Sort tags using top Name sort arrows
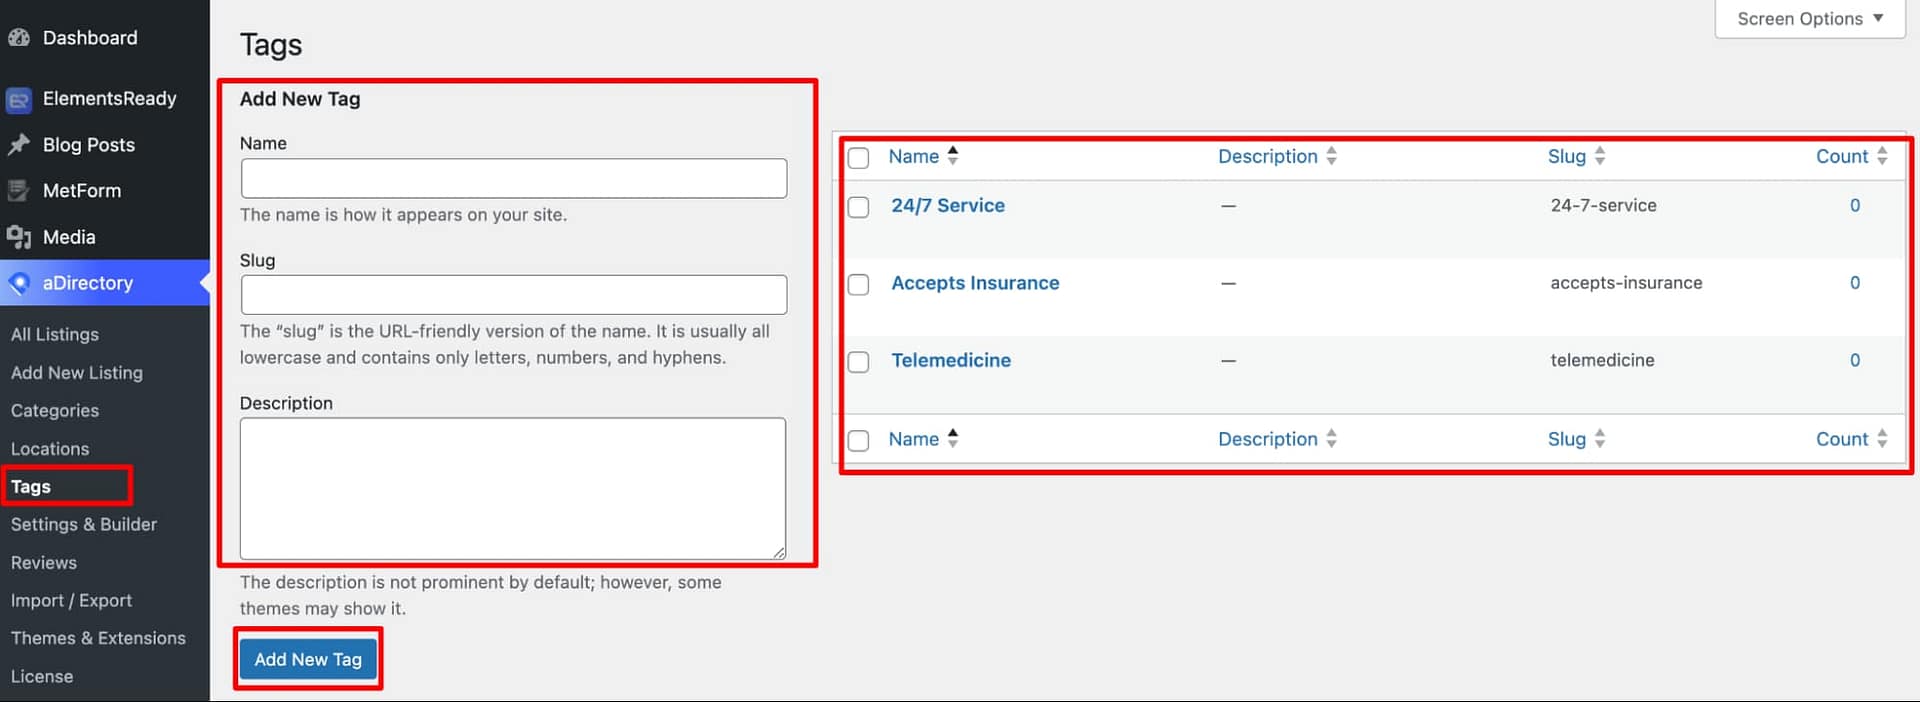This screenshot has width=1920, height=702. tap(952, 156)
